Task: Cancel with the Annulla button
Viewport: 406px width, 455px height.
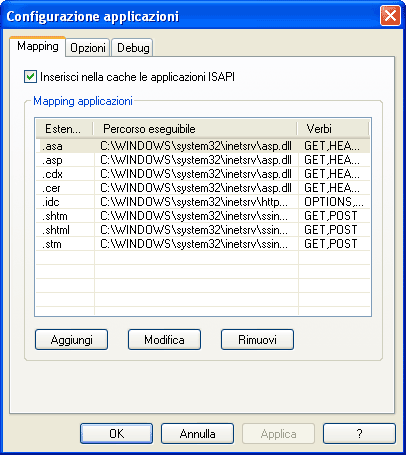Action: (197, 434)
